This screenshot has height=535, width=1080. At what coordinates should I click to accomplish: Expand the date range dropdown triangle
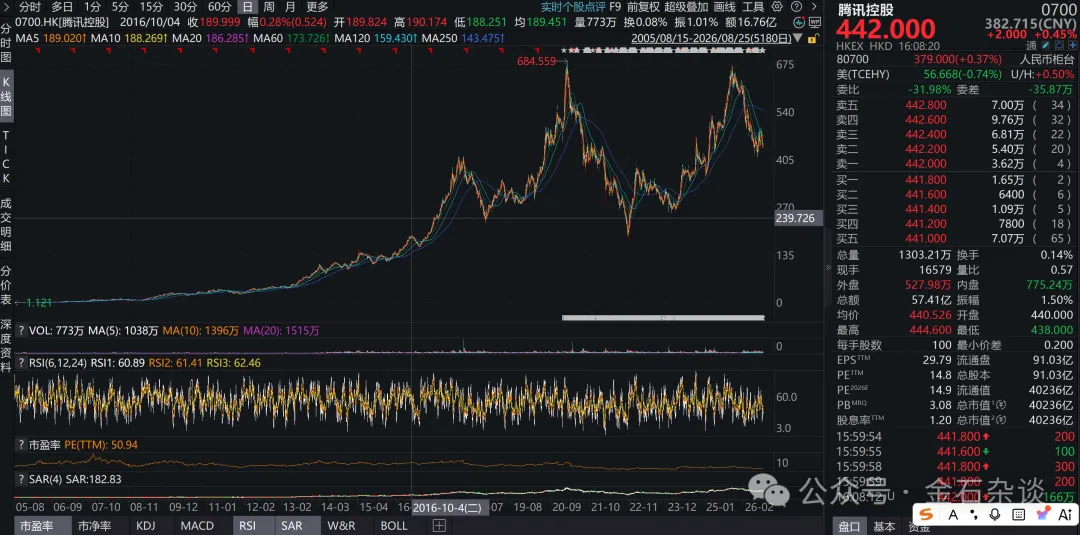(x=797, y=38)
